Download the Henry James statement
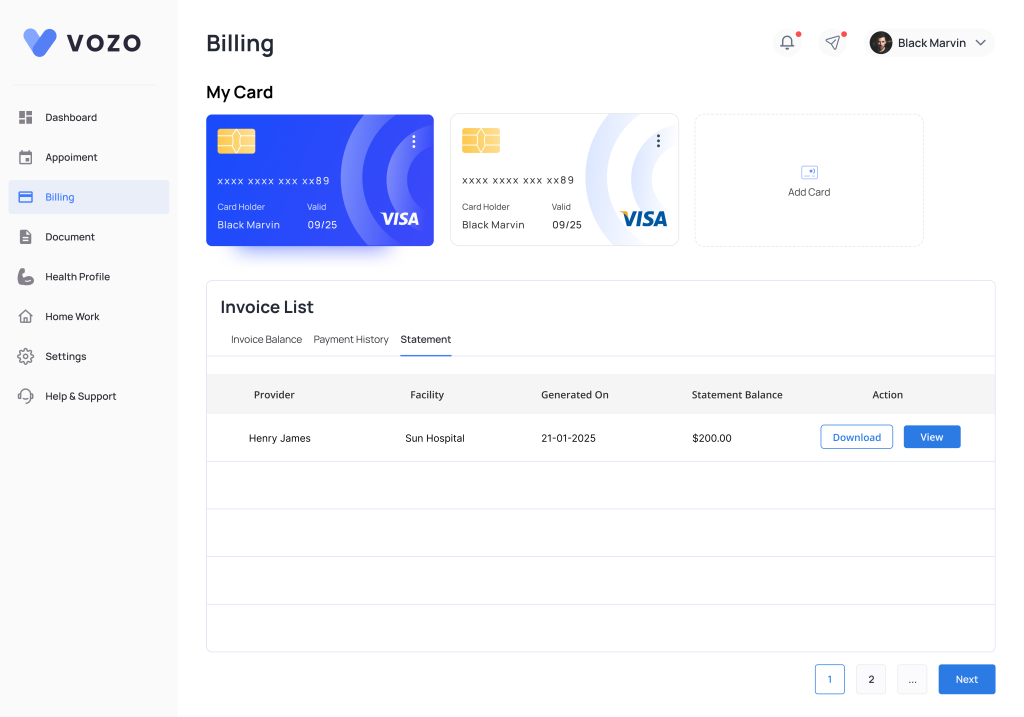This screenshot has width=1024, height=717. click(x=856, y=438)
